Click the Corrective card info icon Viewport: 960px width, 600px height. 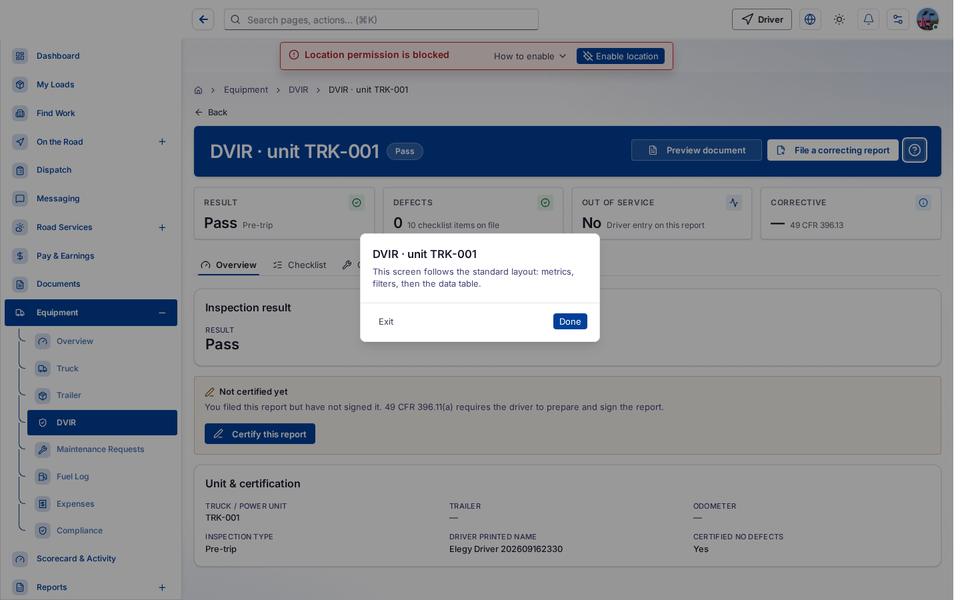923,203
